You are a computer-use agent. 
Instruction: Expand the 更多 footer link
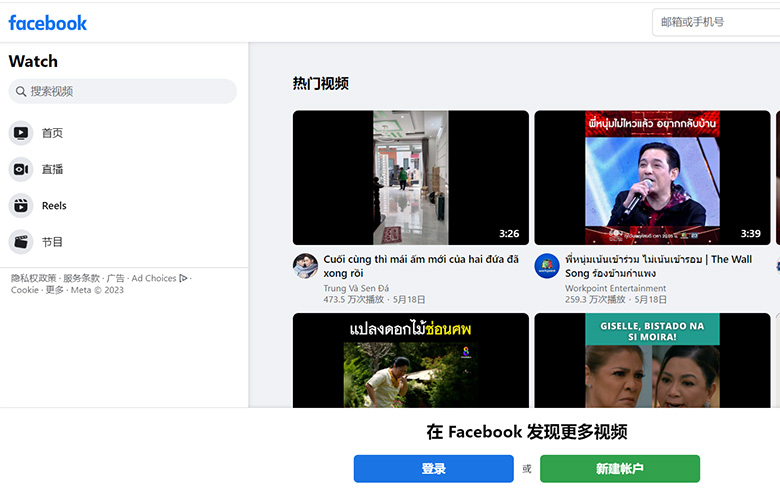click(55, 290)
